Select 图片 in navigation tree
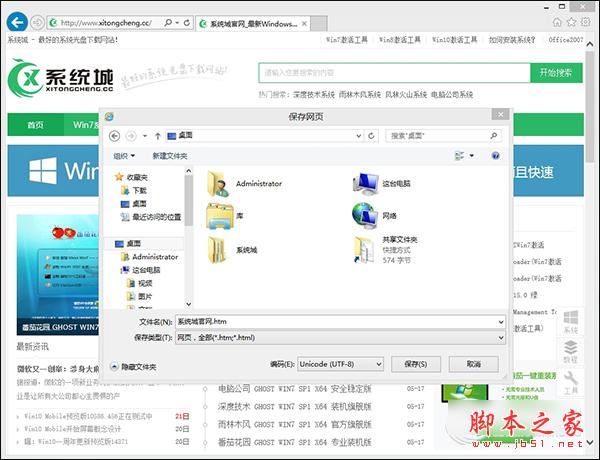This screenshot has width=600, height=460. pyautogui.click(x=140, y=296)
